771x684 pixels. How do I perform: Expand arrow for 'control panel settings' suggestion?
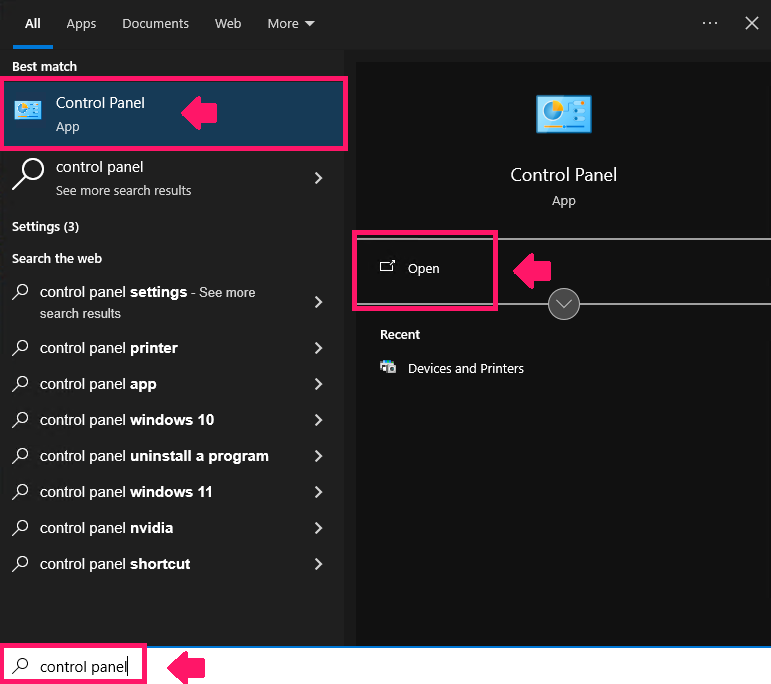click(x=318, y=302)
